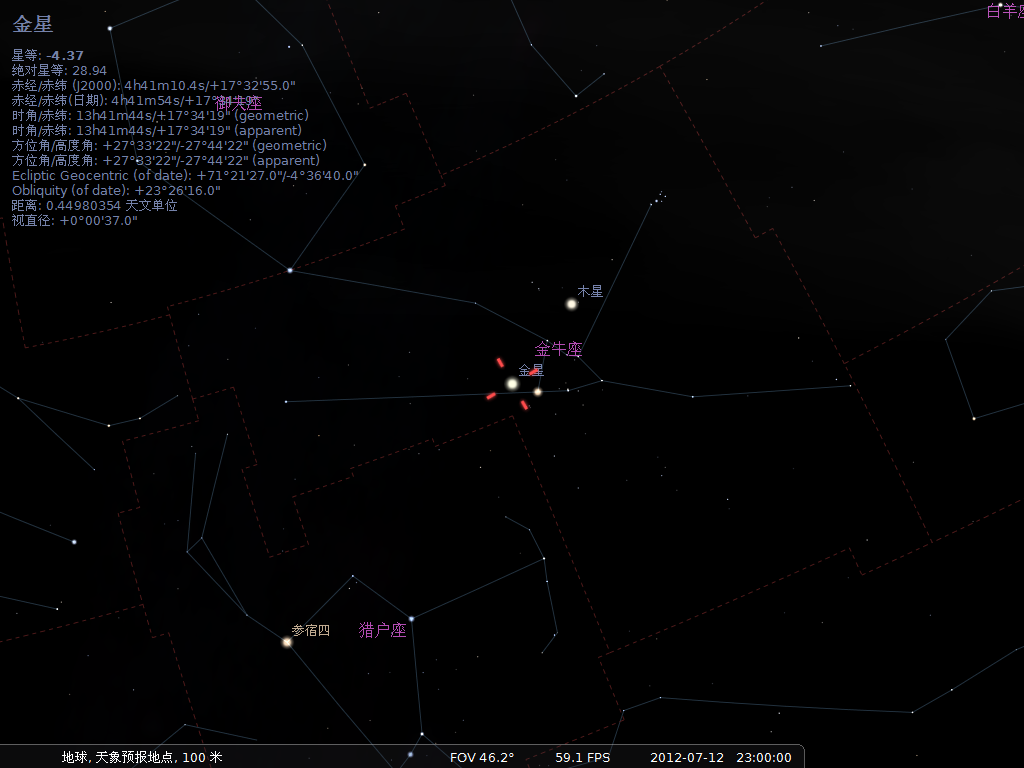Click the magnitude line 星等: -4.37

[x=48, y=56]
